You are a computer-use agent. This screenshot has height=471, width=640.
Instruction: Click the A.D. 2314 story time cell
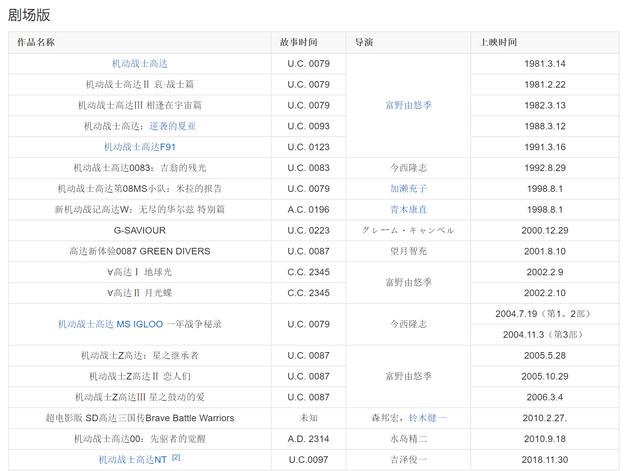[x=308, y=439]
